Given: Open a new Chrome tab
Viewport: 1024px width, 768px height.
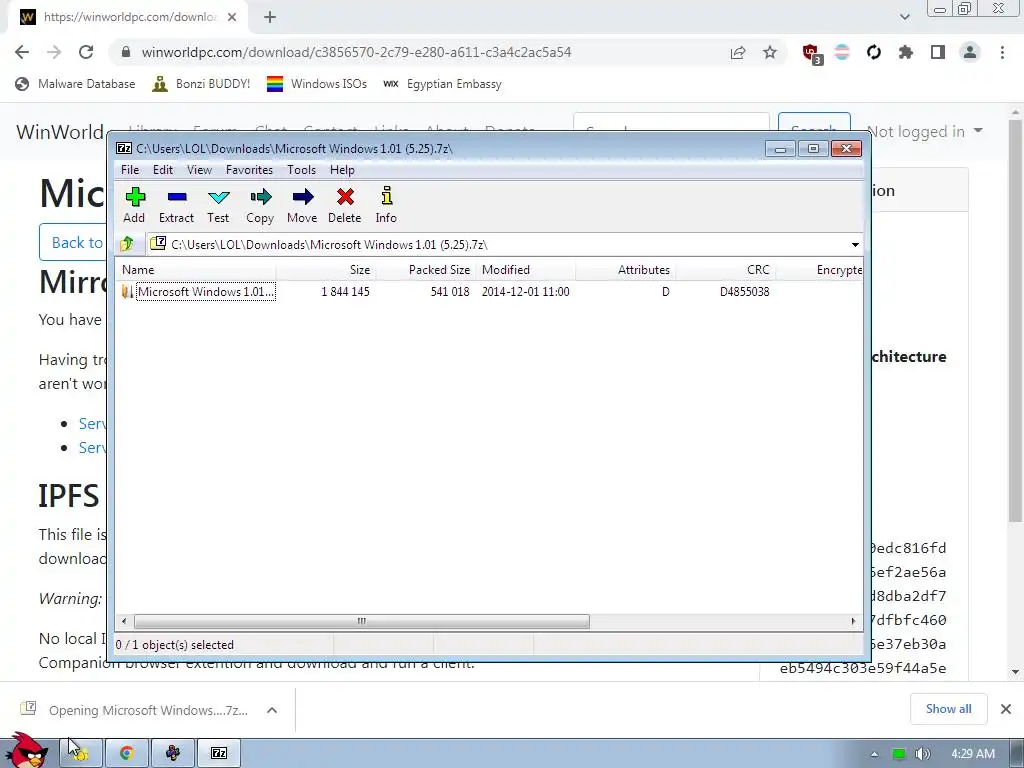Looking at the screenshot, I should click(270, 17).
